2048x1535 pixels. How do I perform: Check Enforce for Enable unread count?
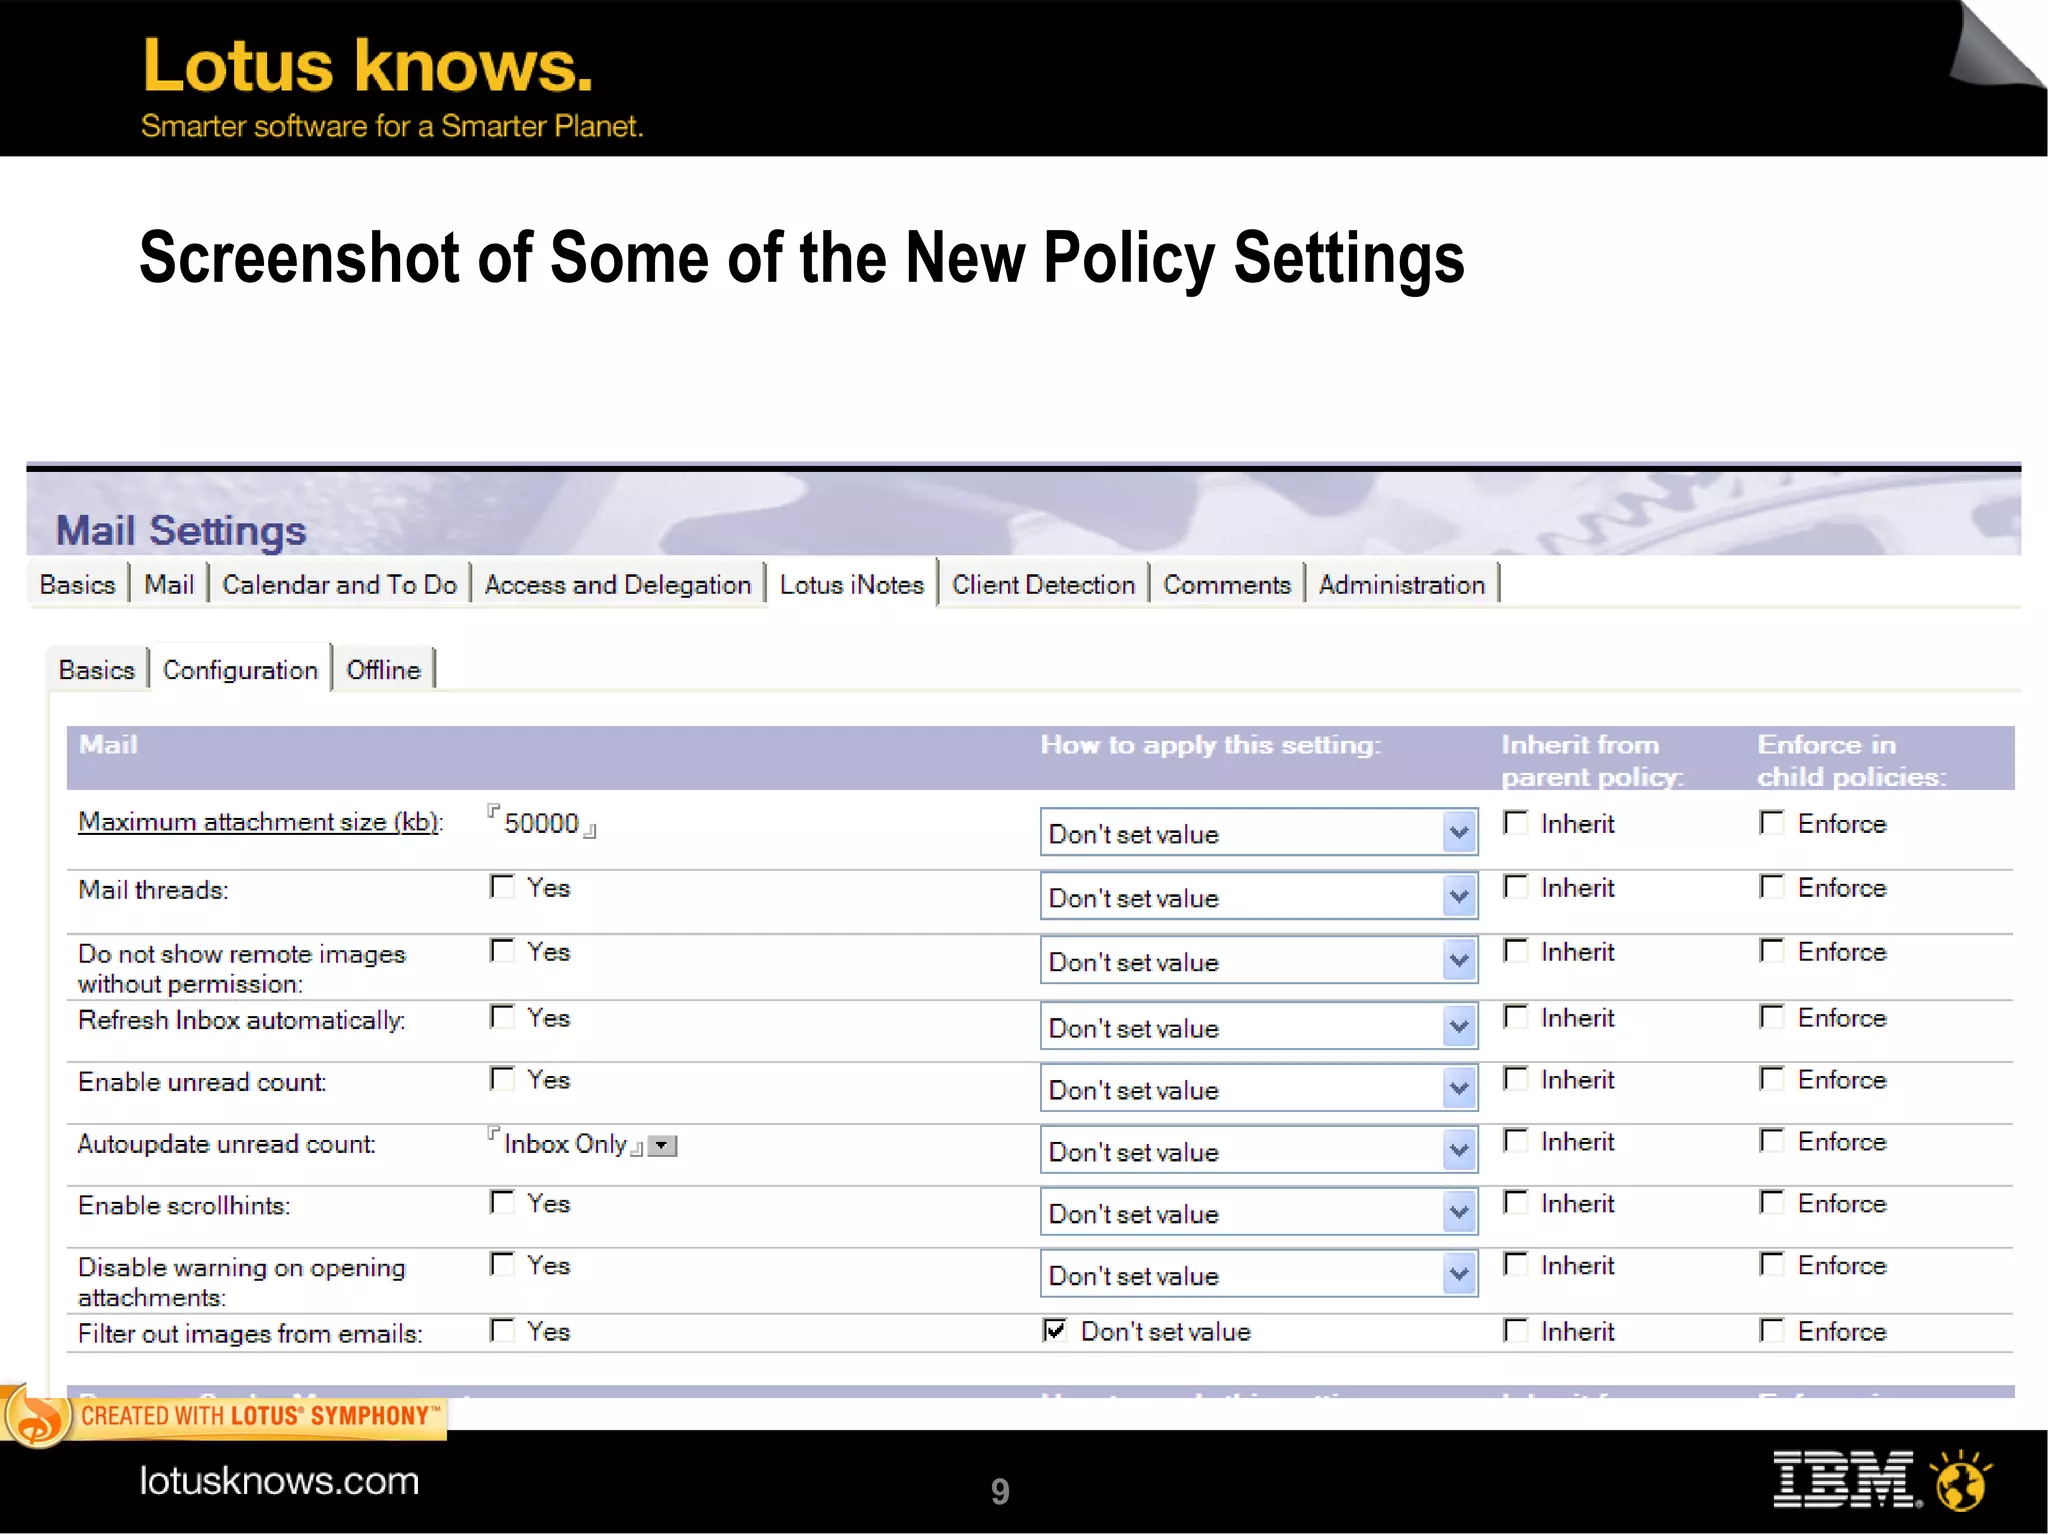(1772, 1079)
